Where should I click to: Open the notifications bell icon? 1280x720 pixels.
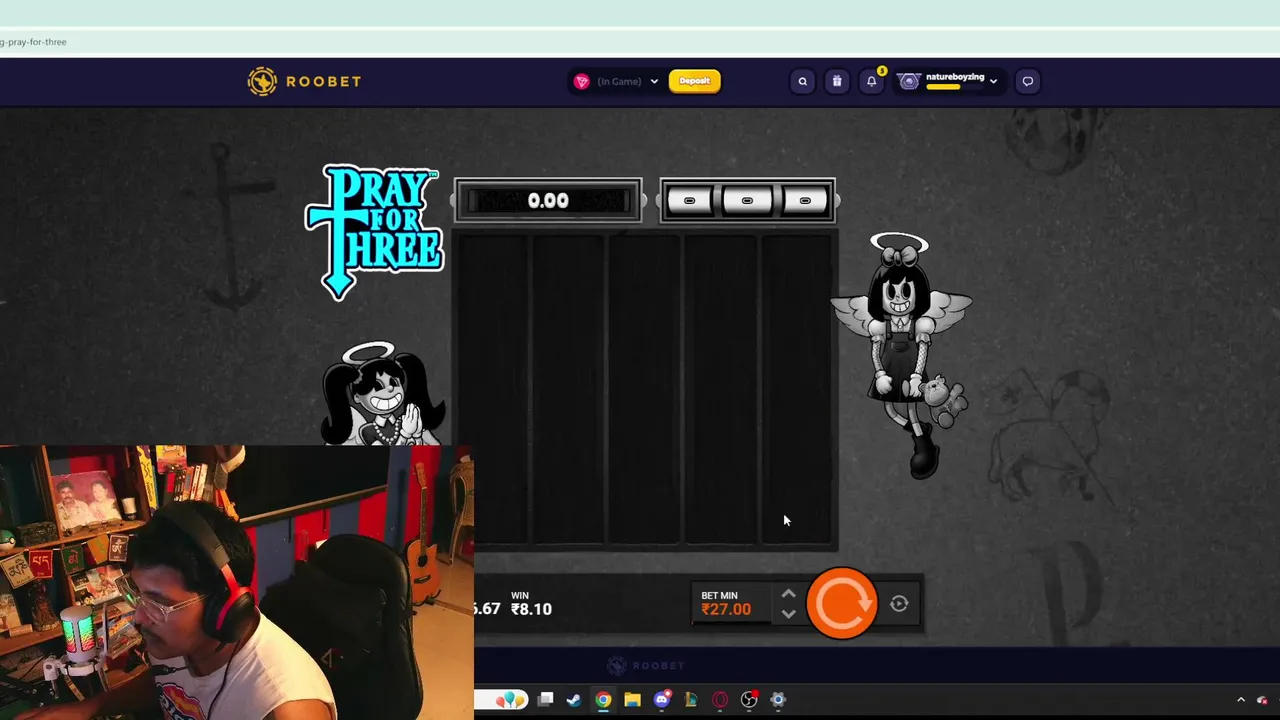point(871,82)
